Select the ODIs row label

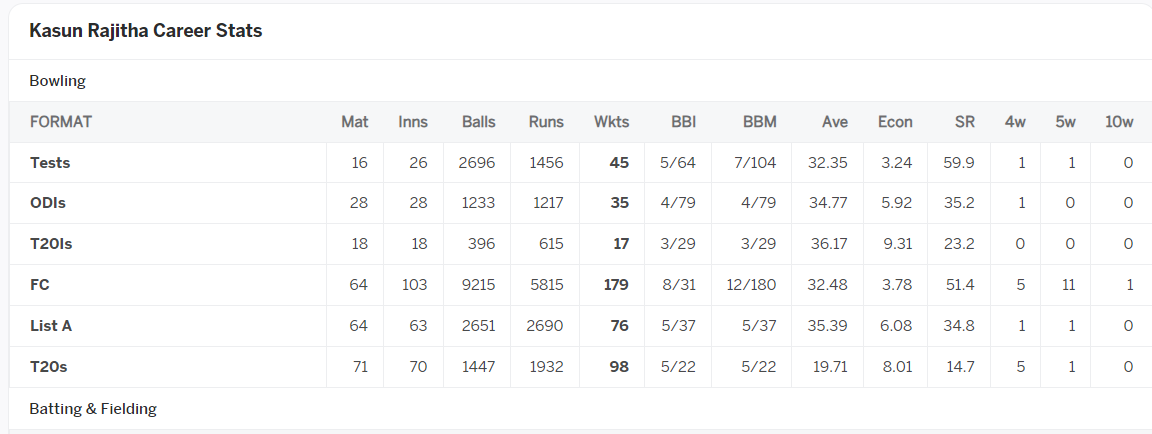click(48, 203)
